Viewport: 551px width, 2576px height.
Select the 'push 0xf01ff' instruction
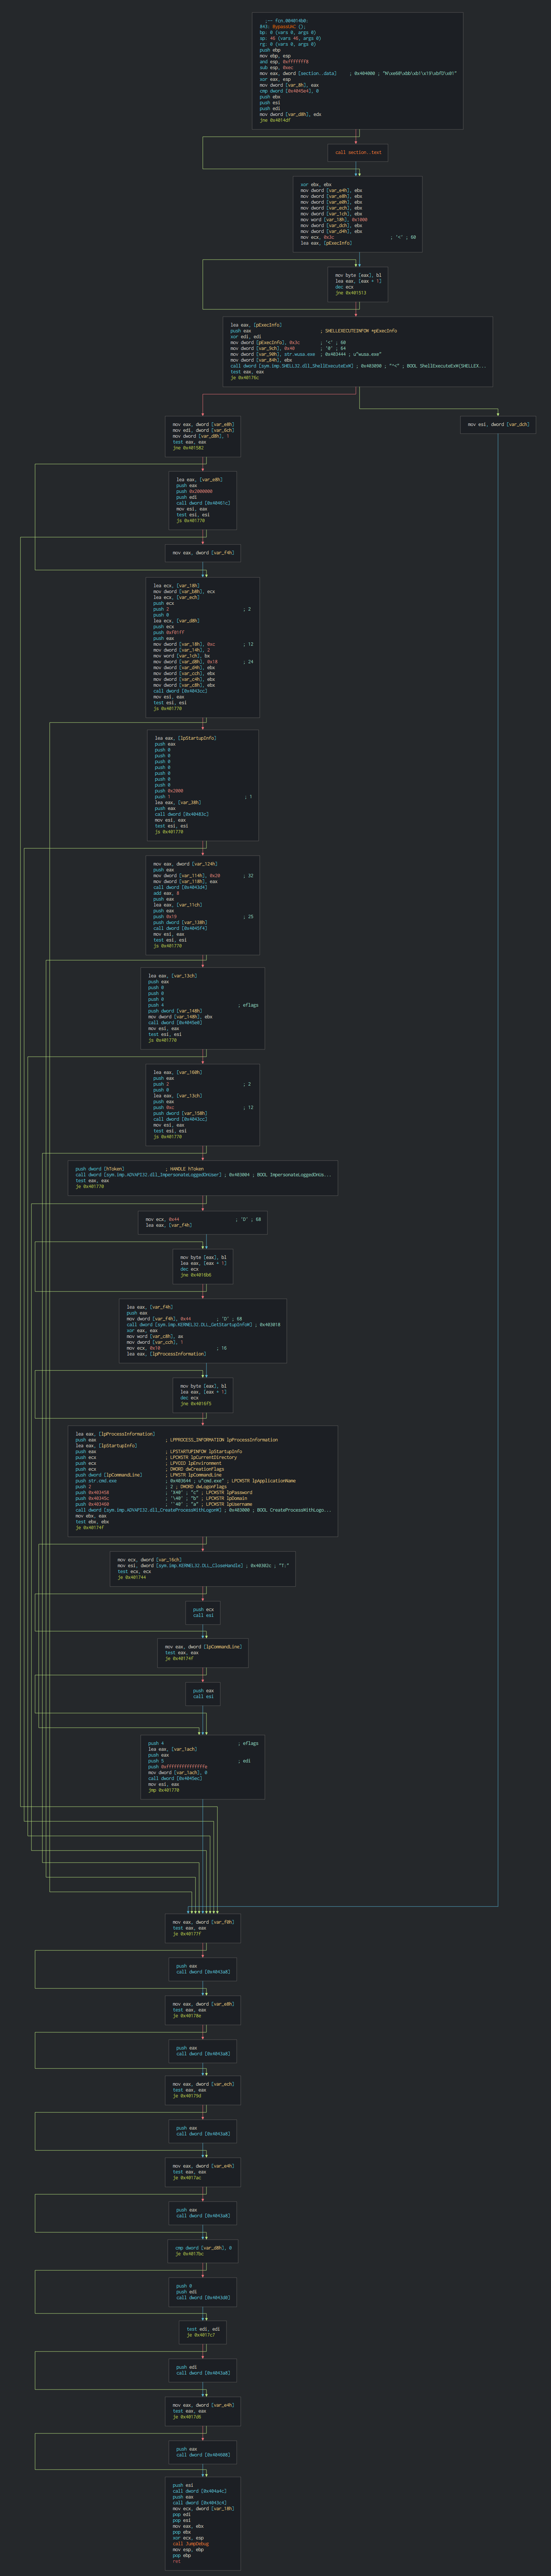pyautogui.click(x=169, y=632)
